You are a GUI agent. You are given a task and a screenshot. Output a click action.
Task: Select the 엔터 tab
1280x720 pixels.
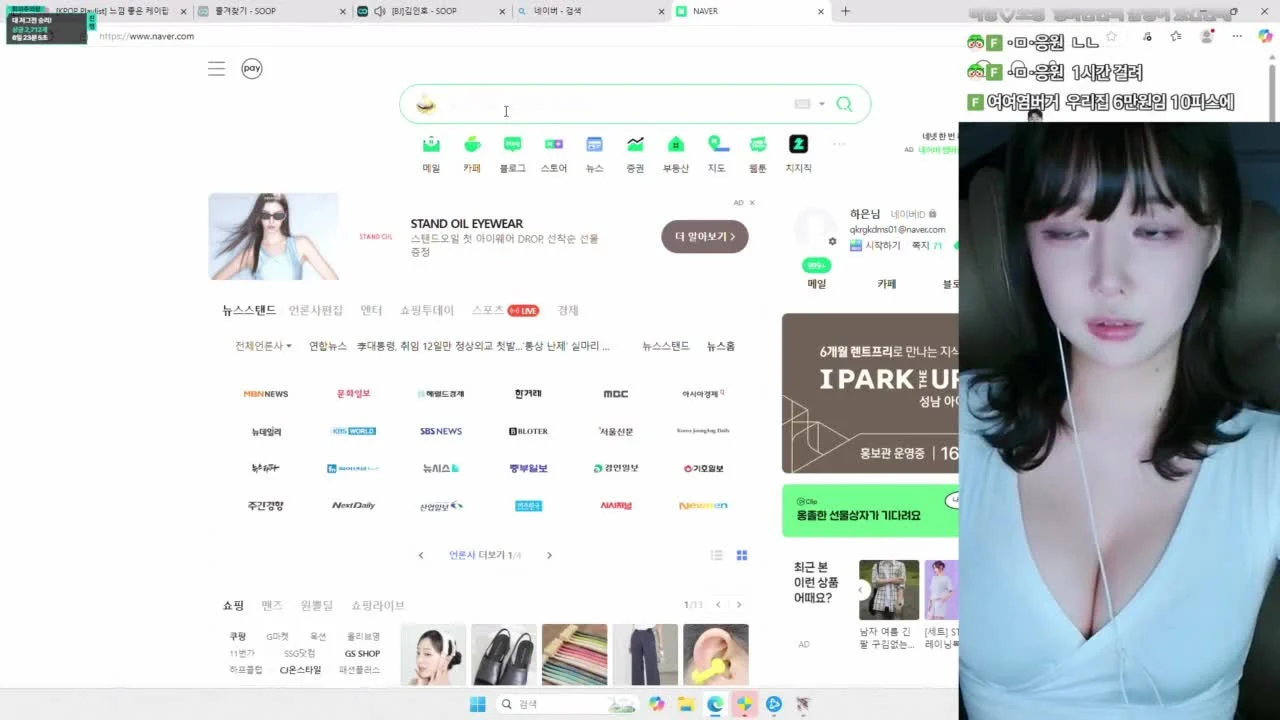[x=371, y=310]
